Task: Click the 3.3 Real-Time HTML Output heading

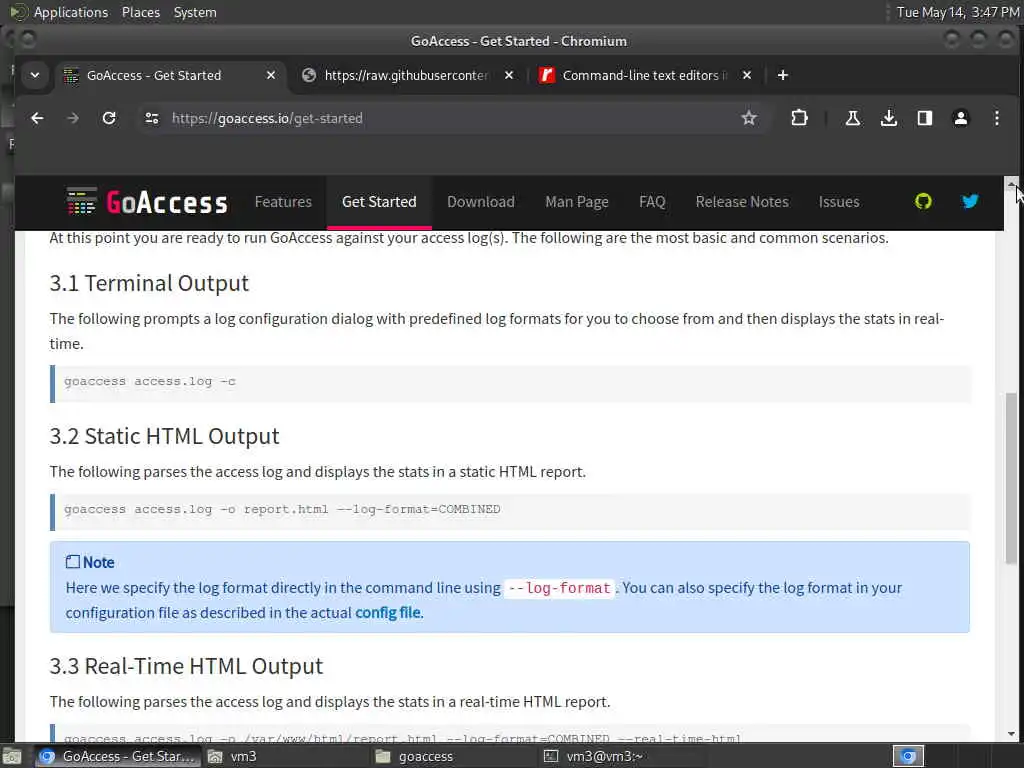Action: 186,665
